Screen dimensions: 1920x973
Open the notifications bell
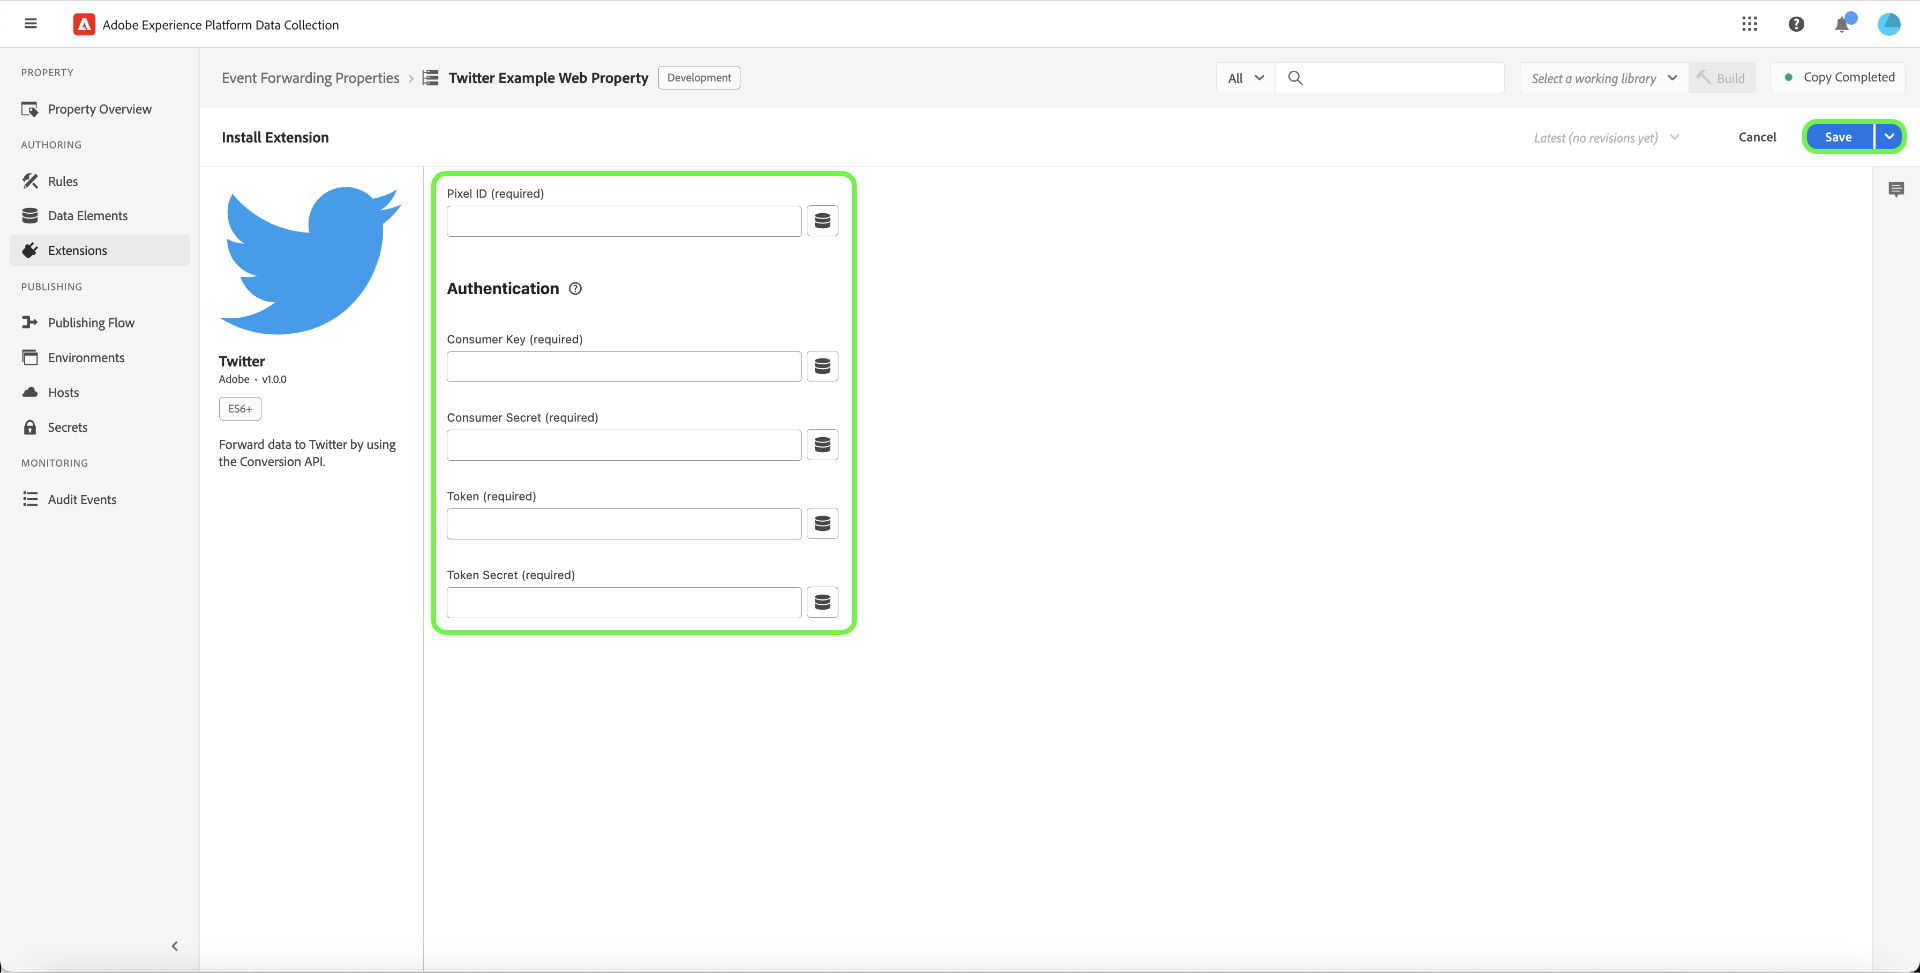click(1842, 24)
